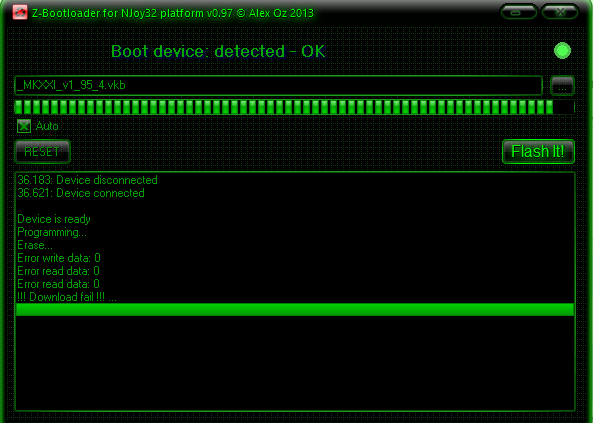593x423 pixels.
Task: Select the 'Error write data: 0' line
Action: (59, 258)
